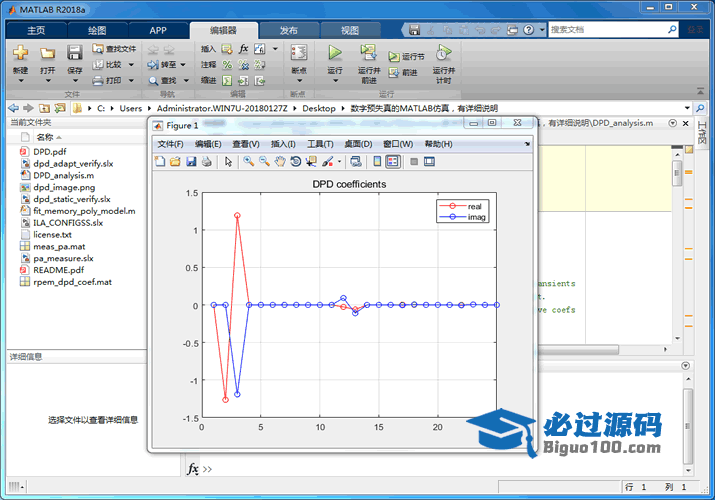Toggle the Insert Colorbar button in Figure toolbar

(x=377, y=161)
